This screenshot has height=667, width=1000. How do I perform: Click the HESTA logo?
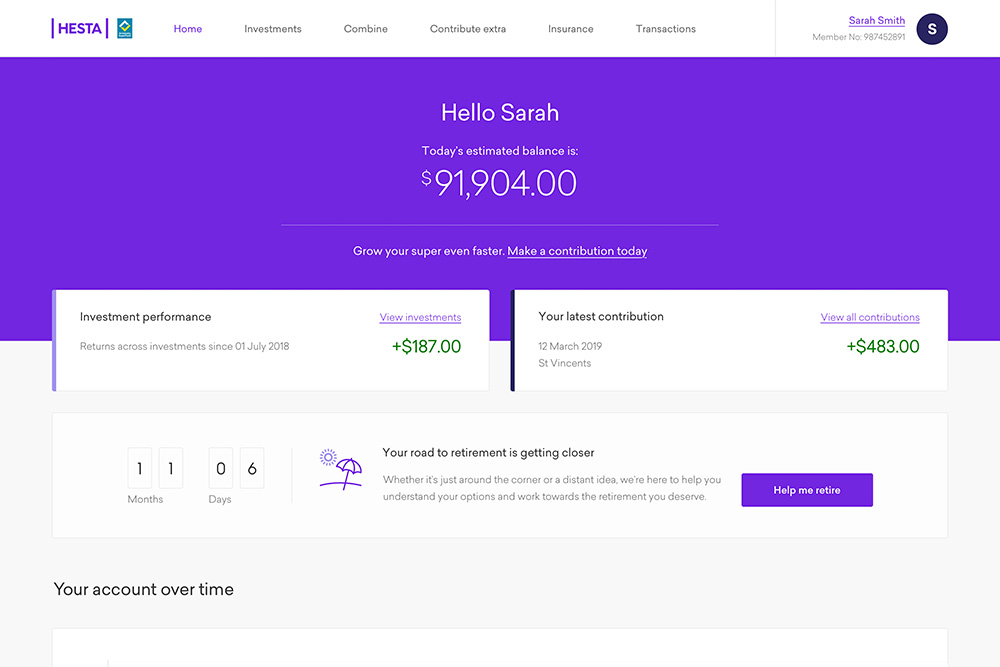[x=79, y=28]
